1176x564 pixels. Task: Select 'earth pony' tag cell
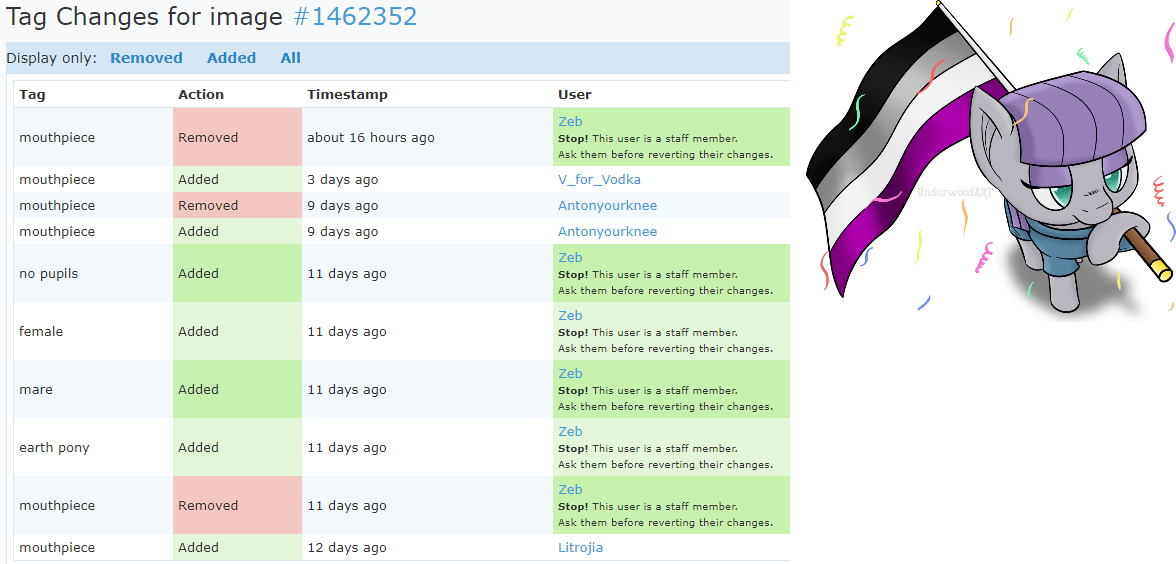(x=54, y=448)
